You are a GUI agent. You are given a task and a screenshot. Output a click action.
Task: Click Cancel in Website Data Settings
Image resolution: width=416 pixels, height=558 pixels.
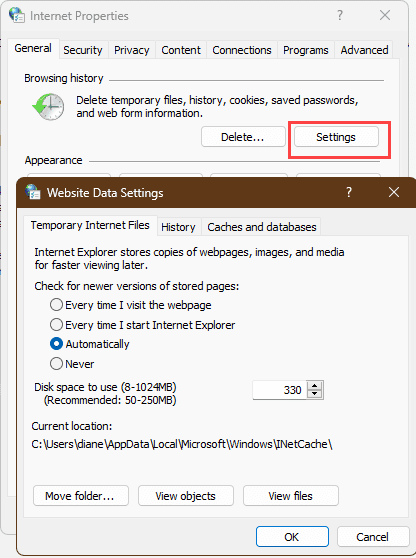(373, 537)
